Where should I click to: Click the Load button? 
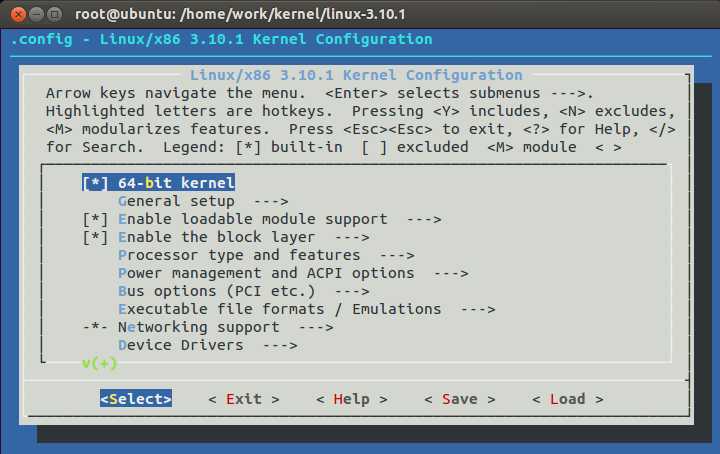pyautogui.click(x=568, y=399)
